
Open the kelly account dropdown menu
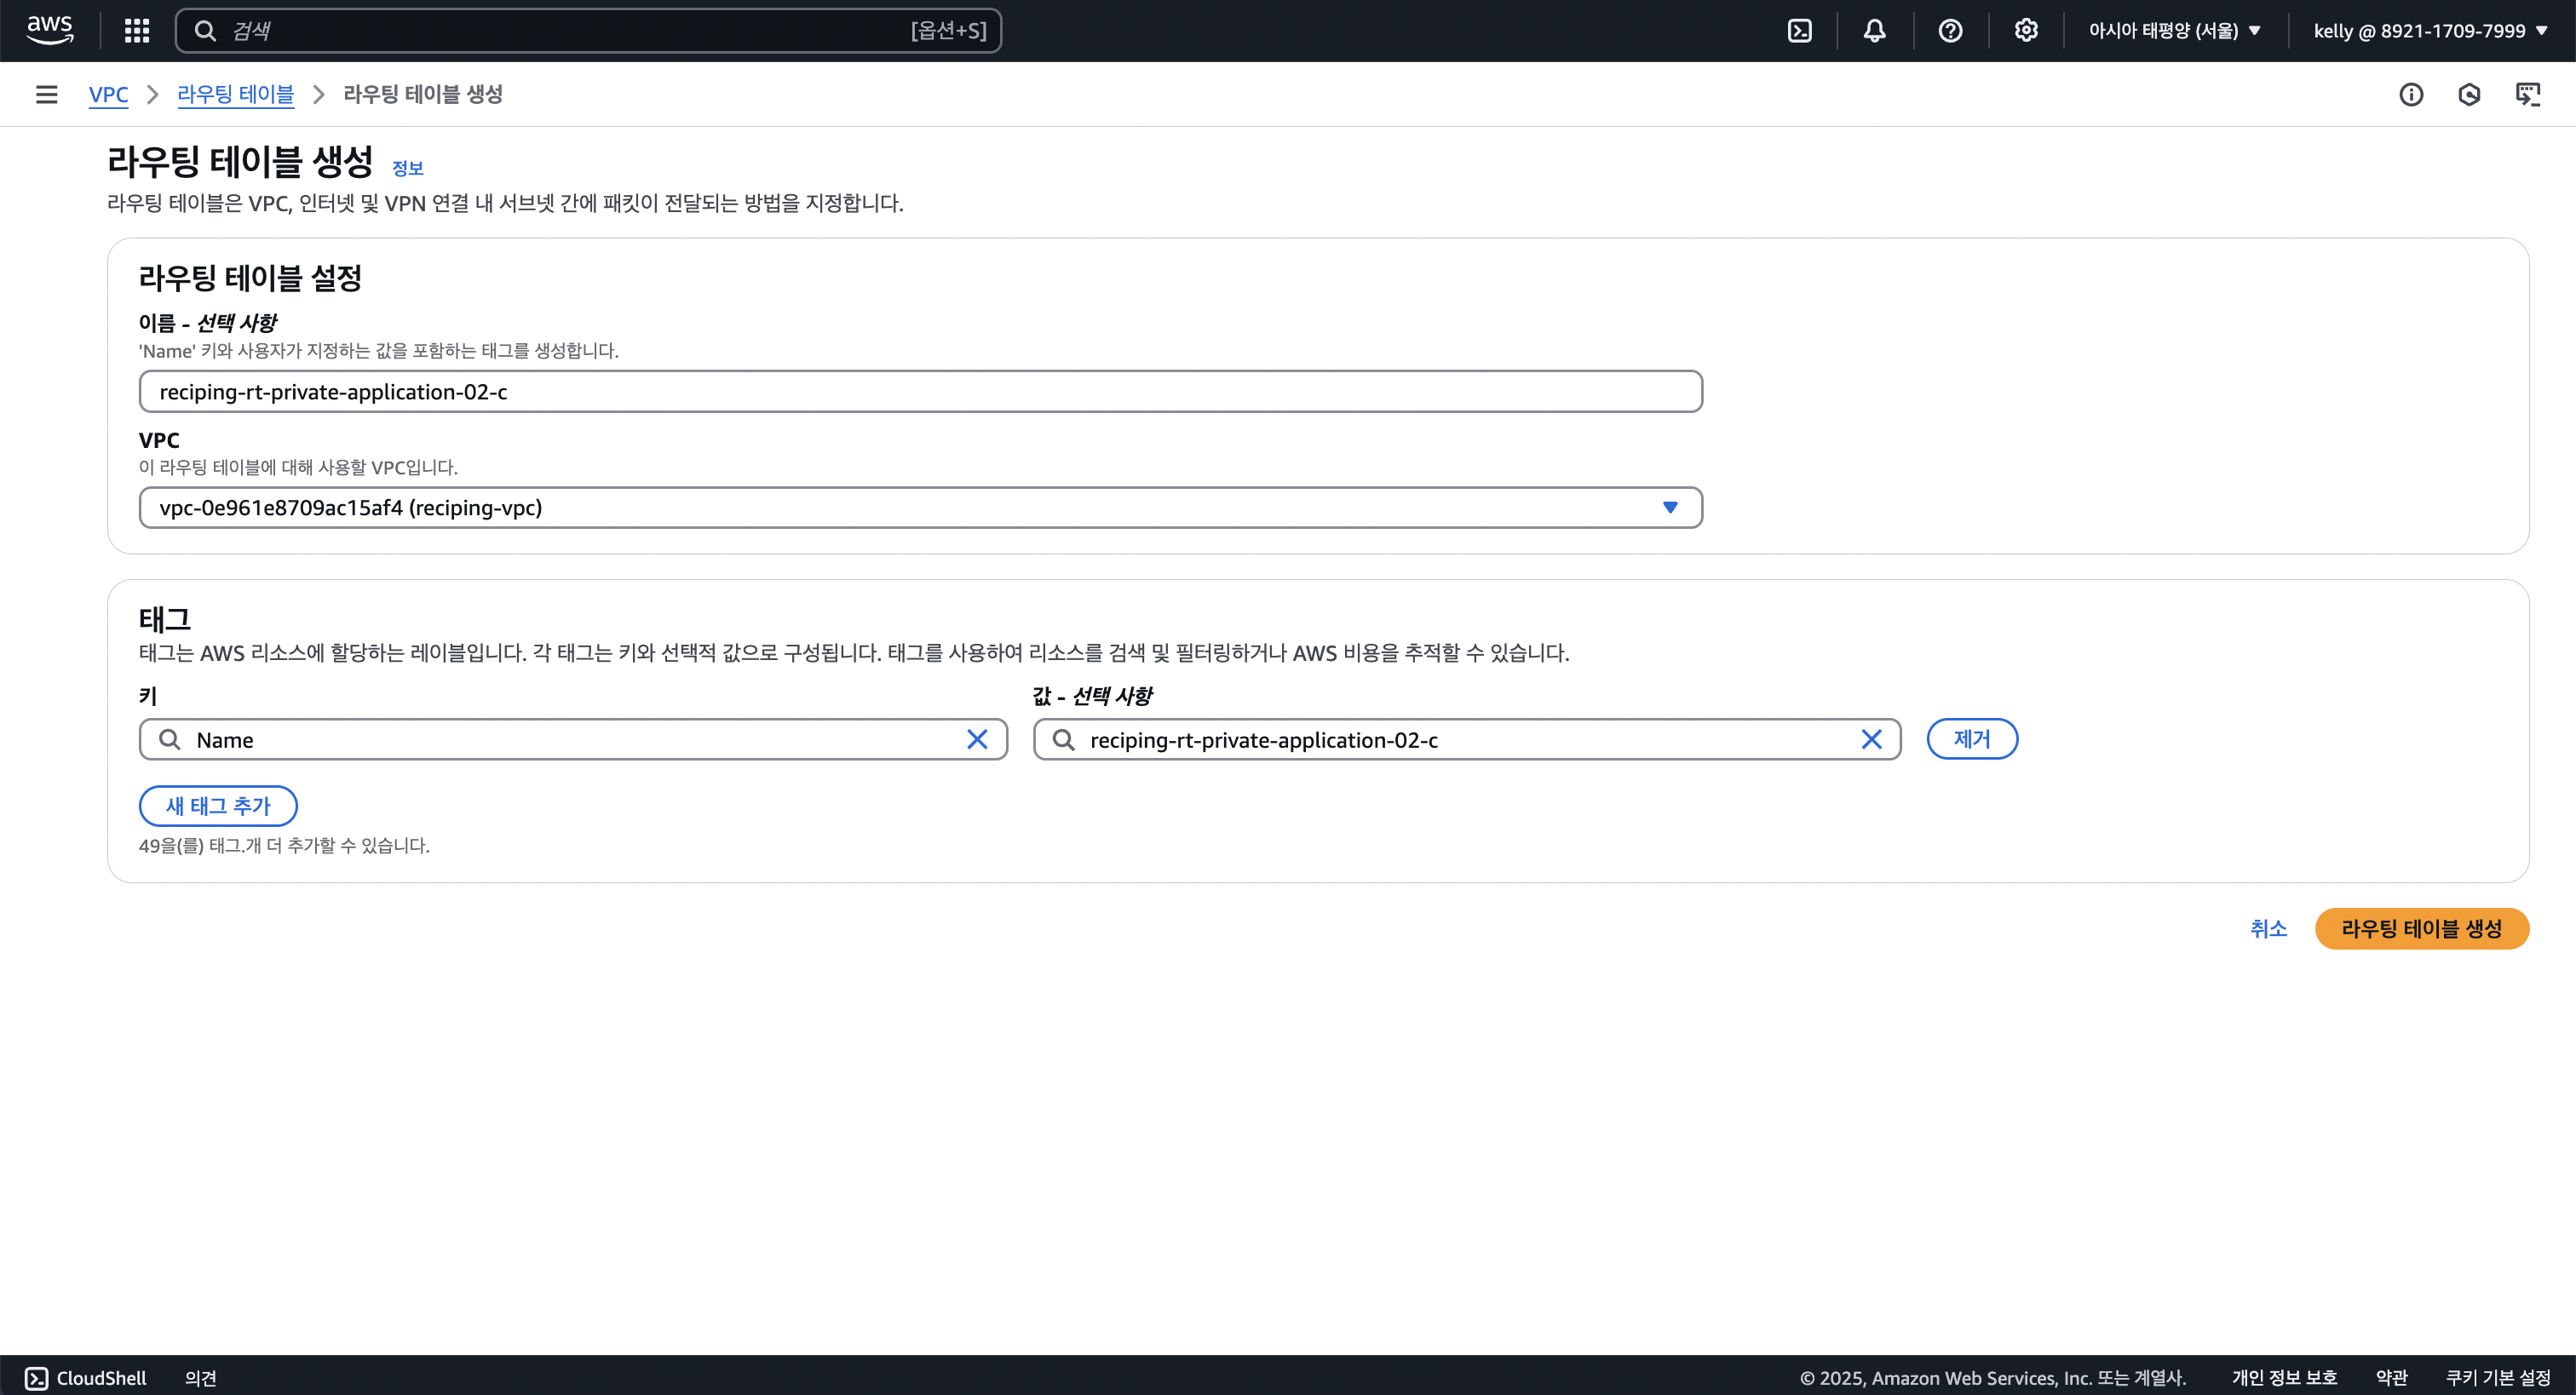tap(2430, 30)
